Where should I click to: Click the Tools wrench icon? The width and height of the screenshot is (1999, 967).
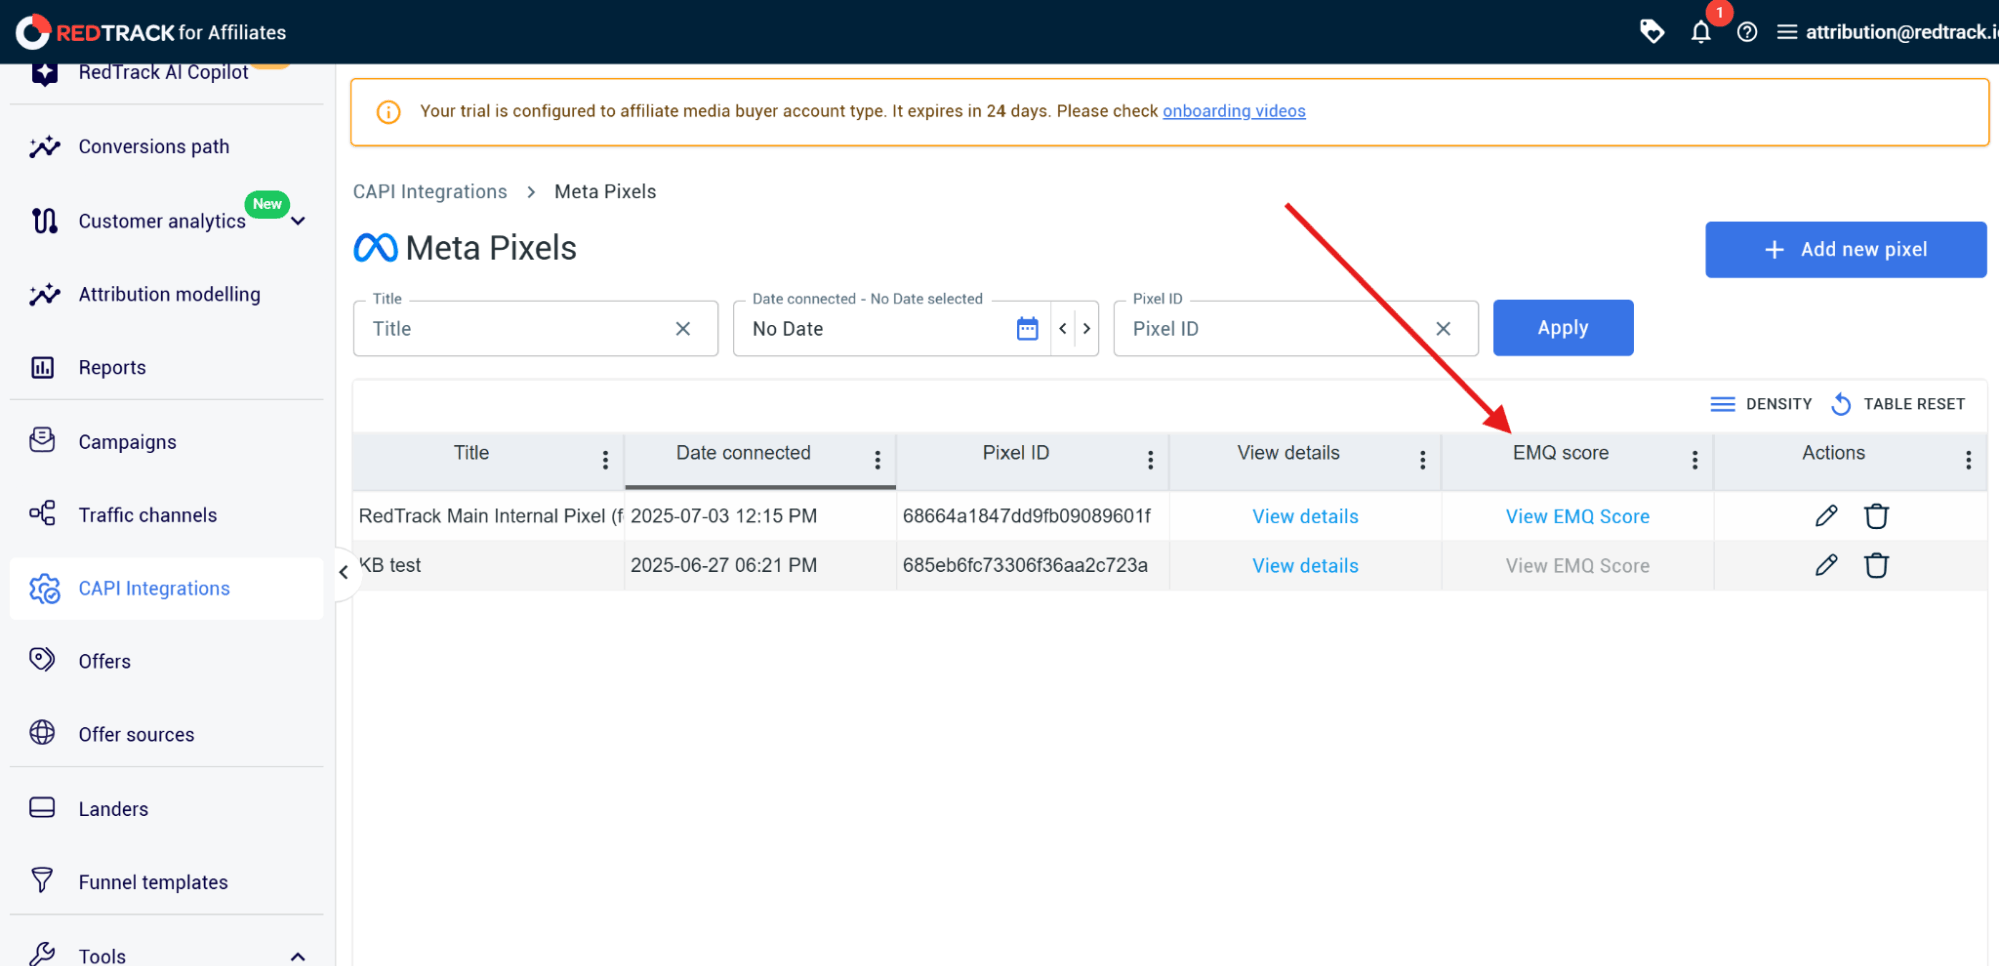[x=43, y=954]
